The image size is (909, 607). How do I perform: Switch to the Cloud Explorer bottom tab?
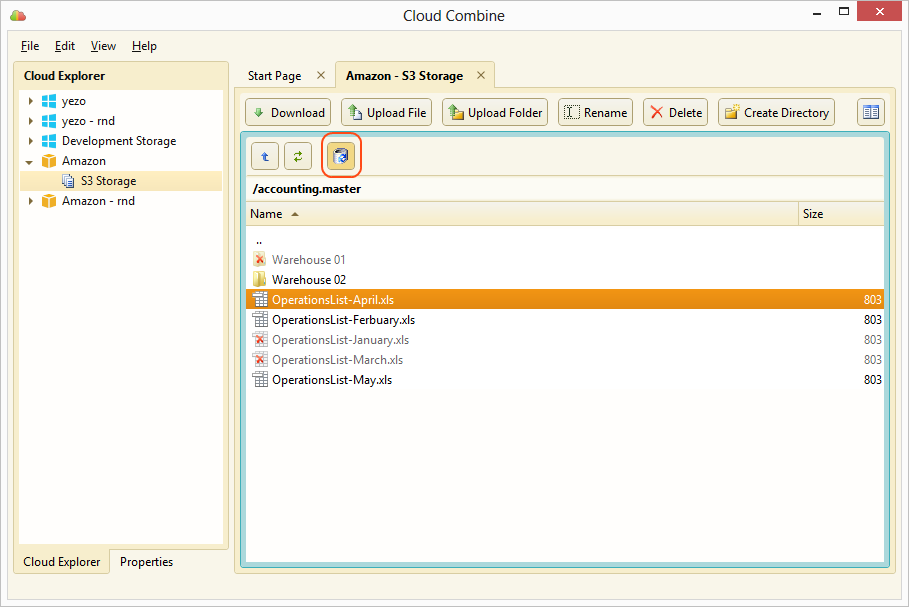[x=61, y=562]
